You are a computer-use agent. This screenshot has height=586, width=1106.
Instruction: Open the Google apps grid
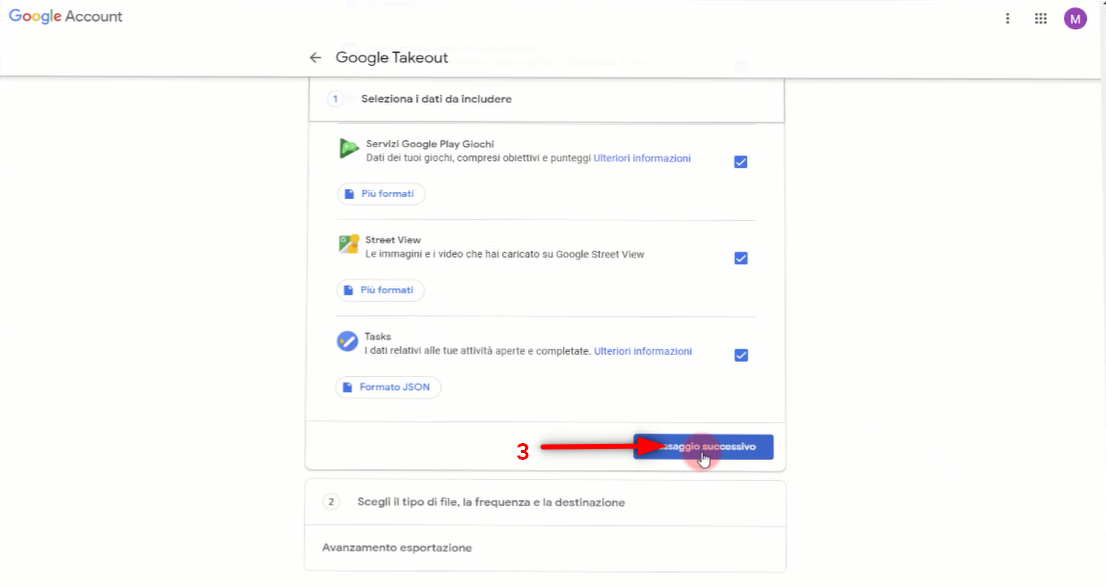coord(1040,19)
